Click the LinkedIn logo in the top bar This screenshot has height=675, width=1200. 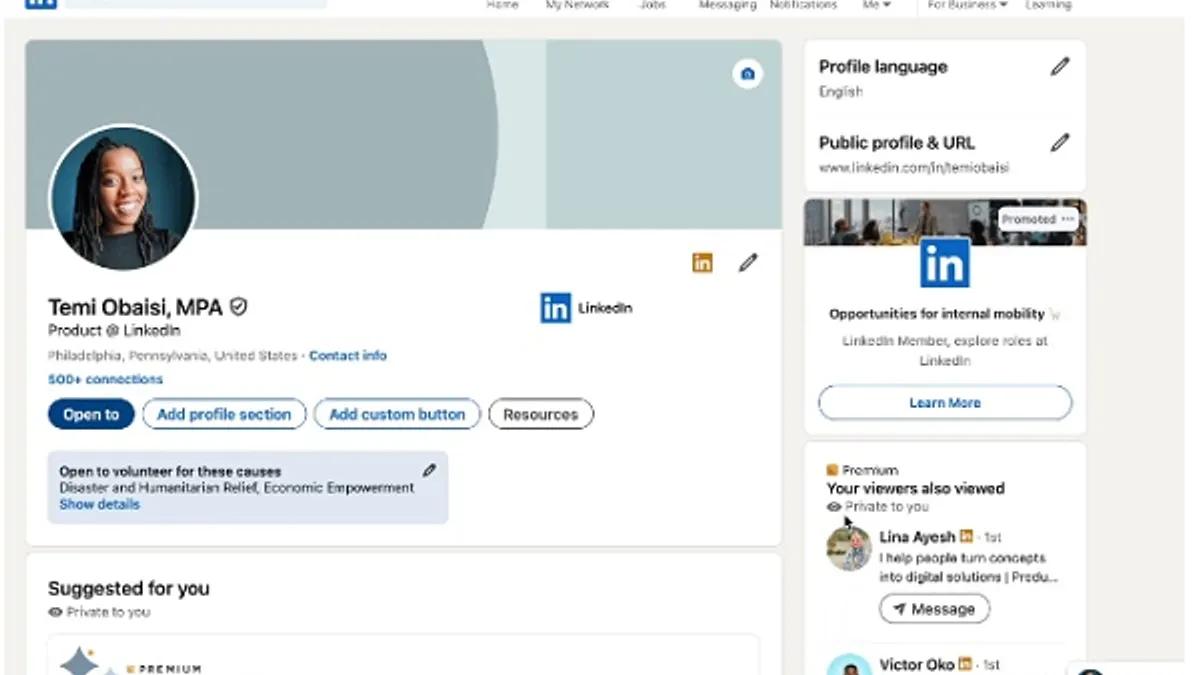[x=40, y=3]
